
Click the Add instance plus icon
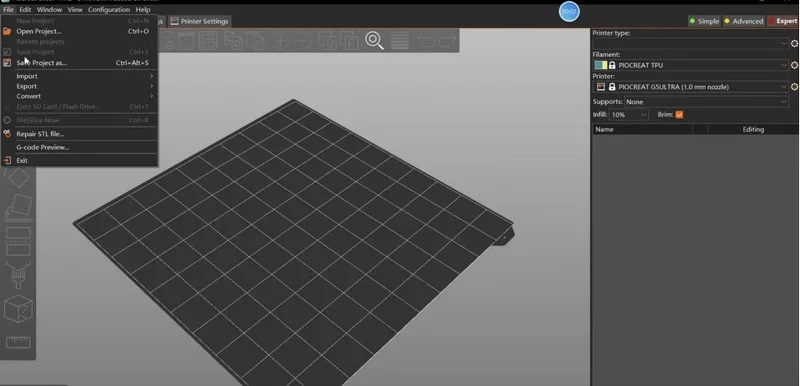(x=280, y=41)
